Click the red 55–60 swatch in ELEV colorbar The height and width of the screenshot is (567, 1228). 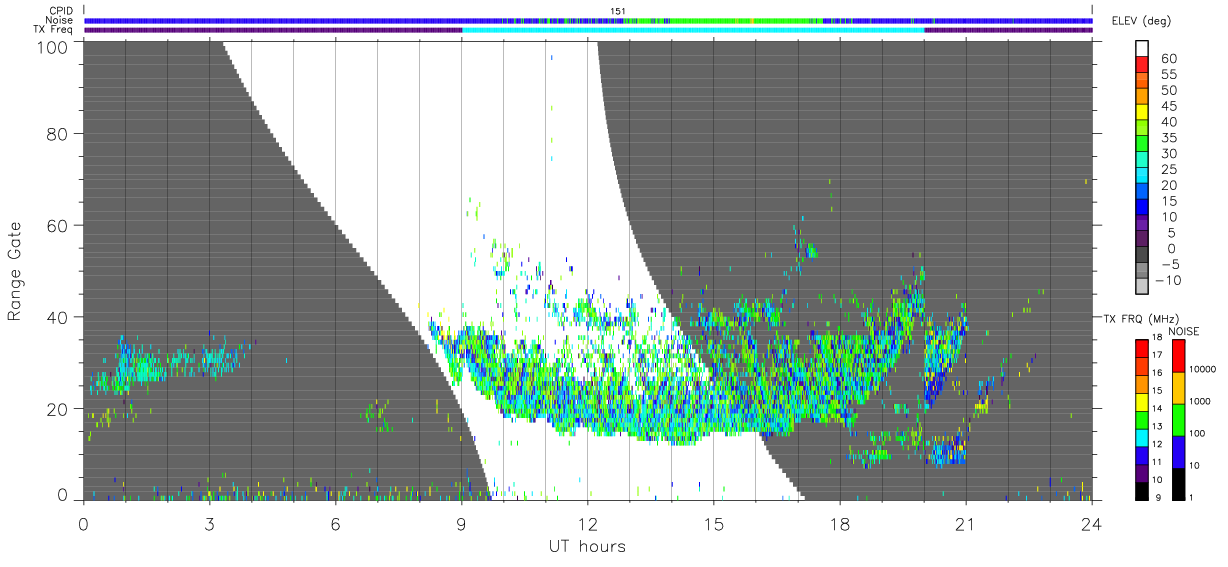[1142, 65]
